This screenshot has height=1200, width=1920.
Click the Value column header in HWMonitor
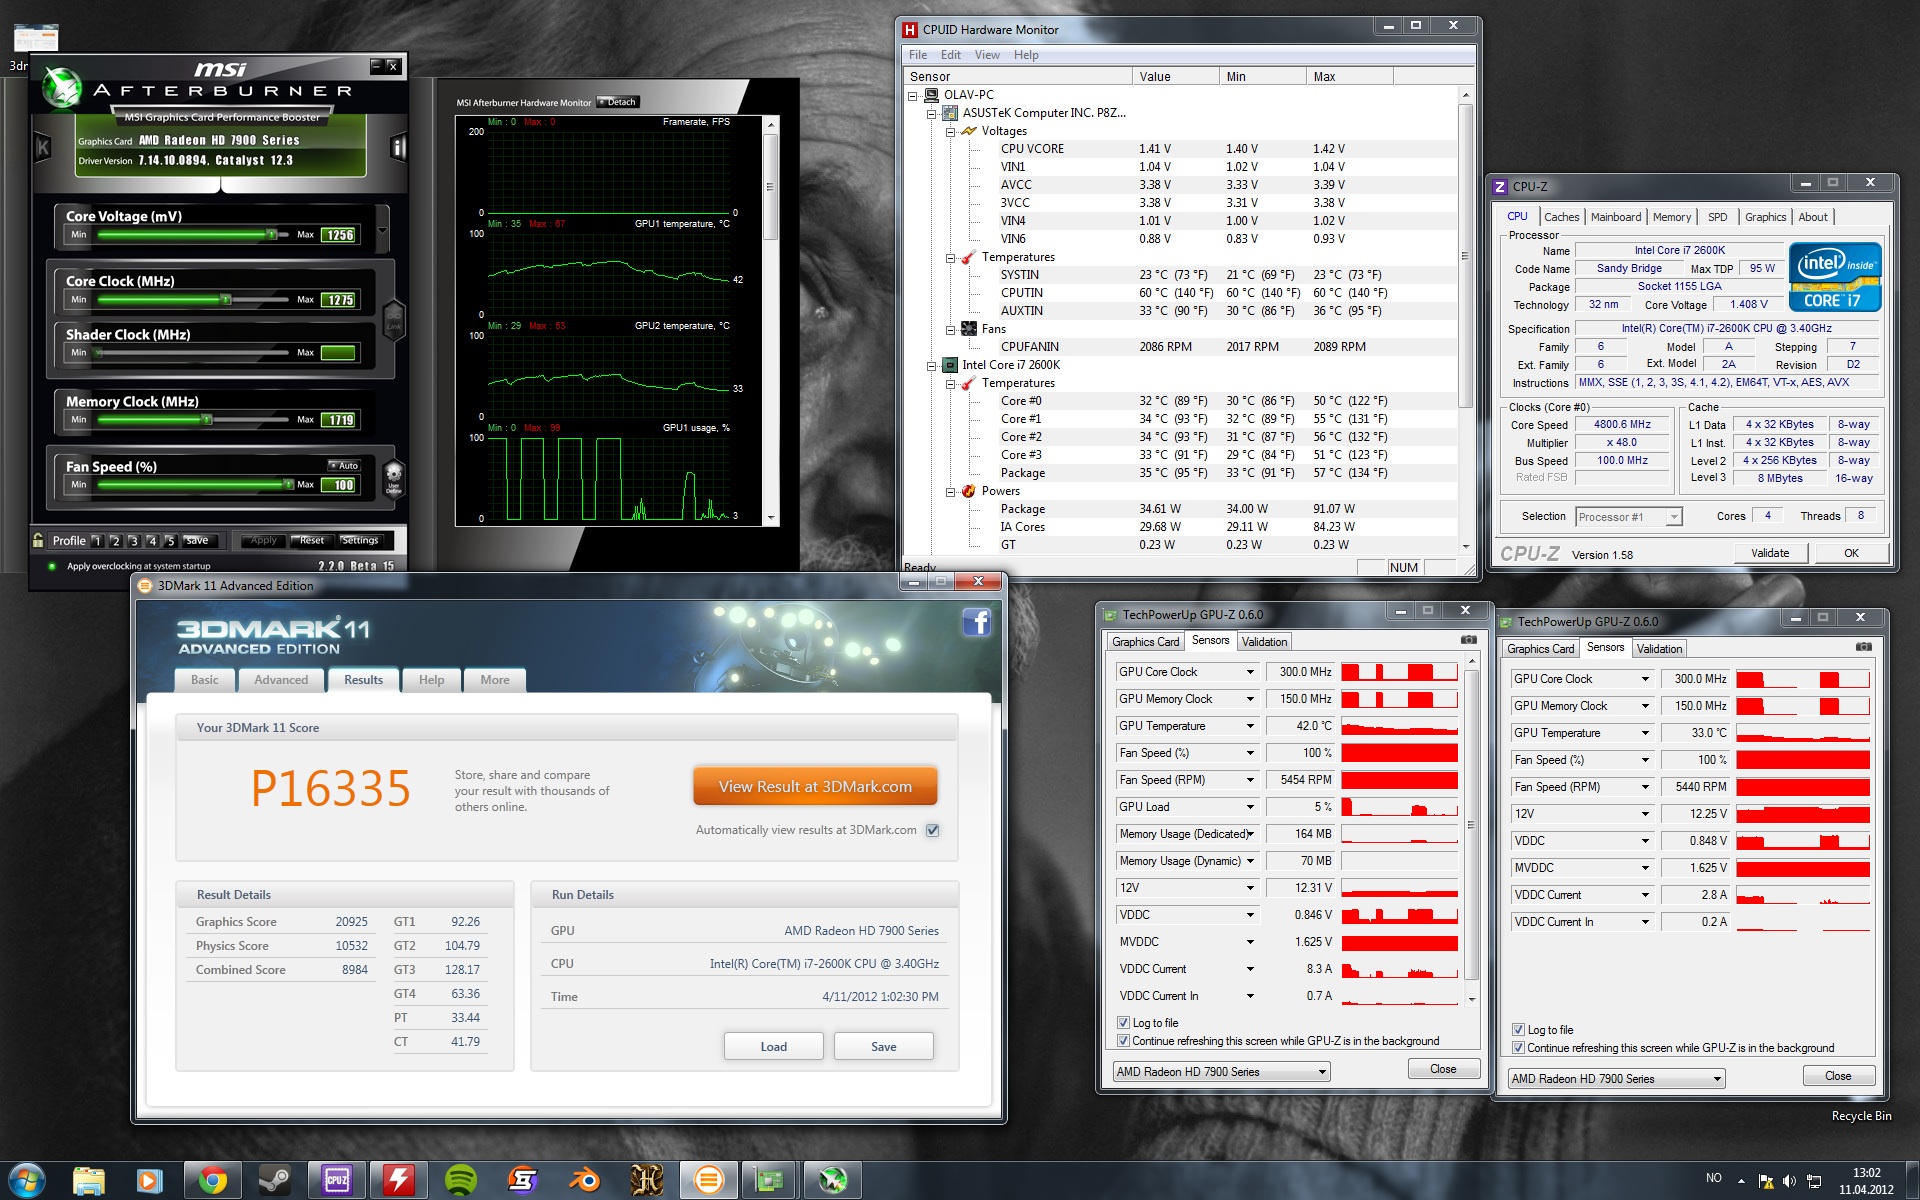click(1175, 76)
